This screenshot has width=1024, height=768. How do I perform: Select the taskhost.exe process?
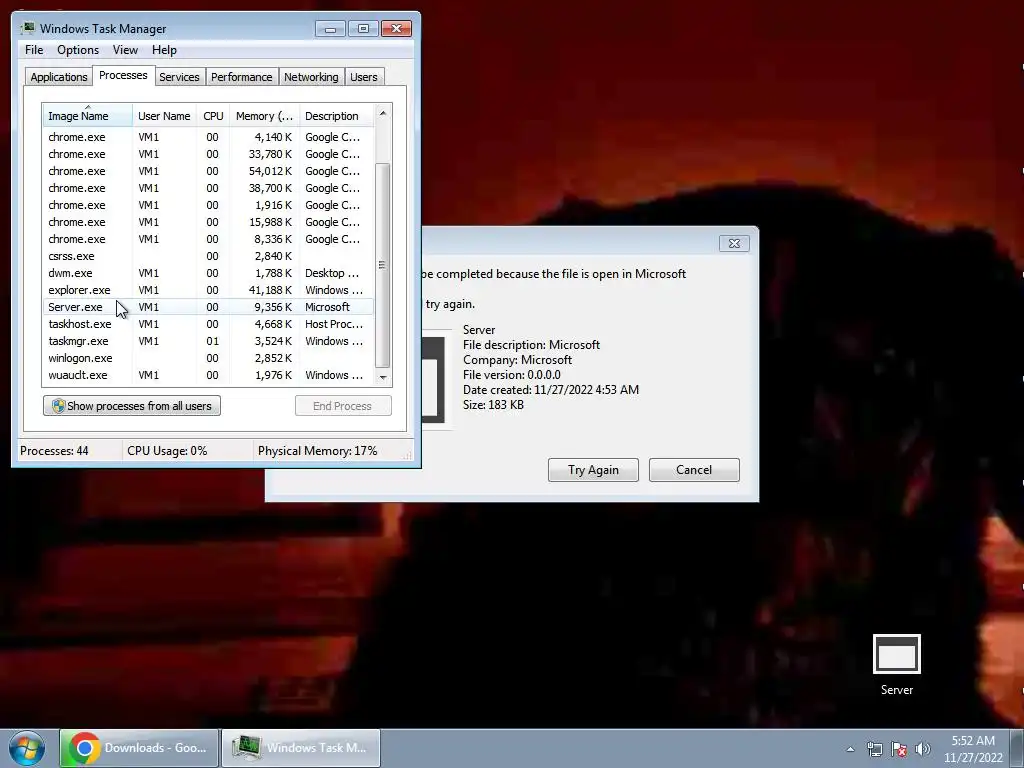[x=208, y=324]
